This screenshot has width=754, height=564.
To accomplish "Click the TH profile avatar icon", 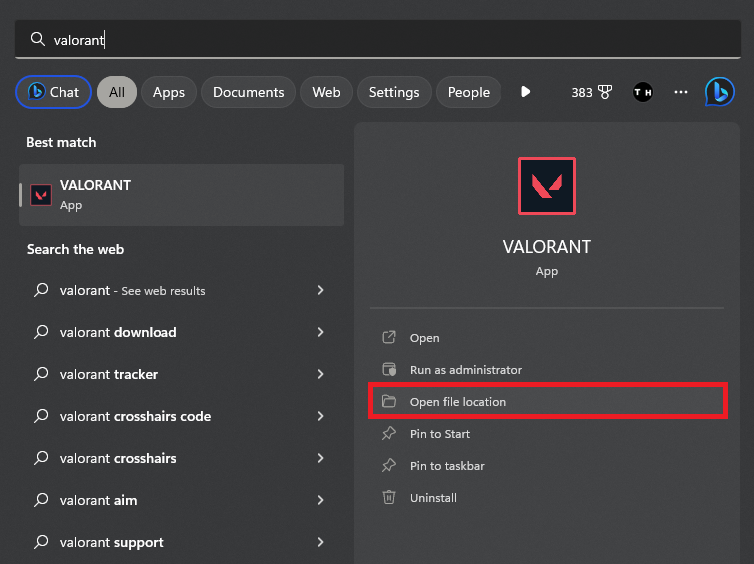I will [643, 92].
